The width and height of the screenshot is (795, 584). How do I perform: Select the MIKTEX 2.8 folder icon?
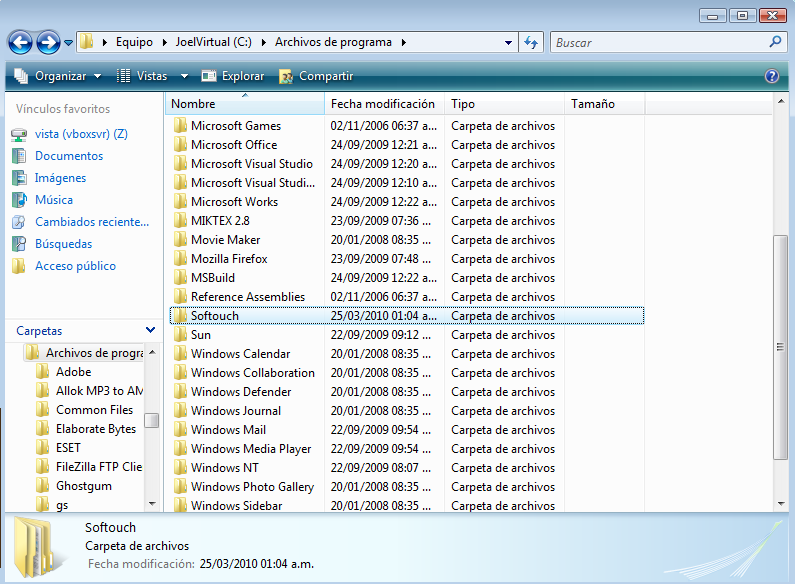coord(180,221)
